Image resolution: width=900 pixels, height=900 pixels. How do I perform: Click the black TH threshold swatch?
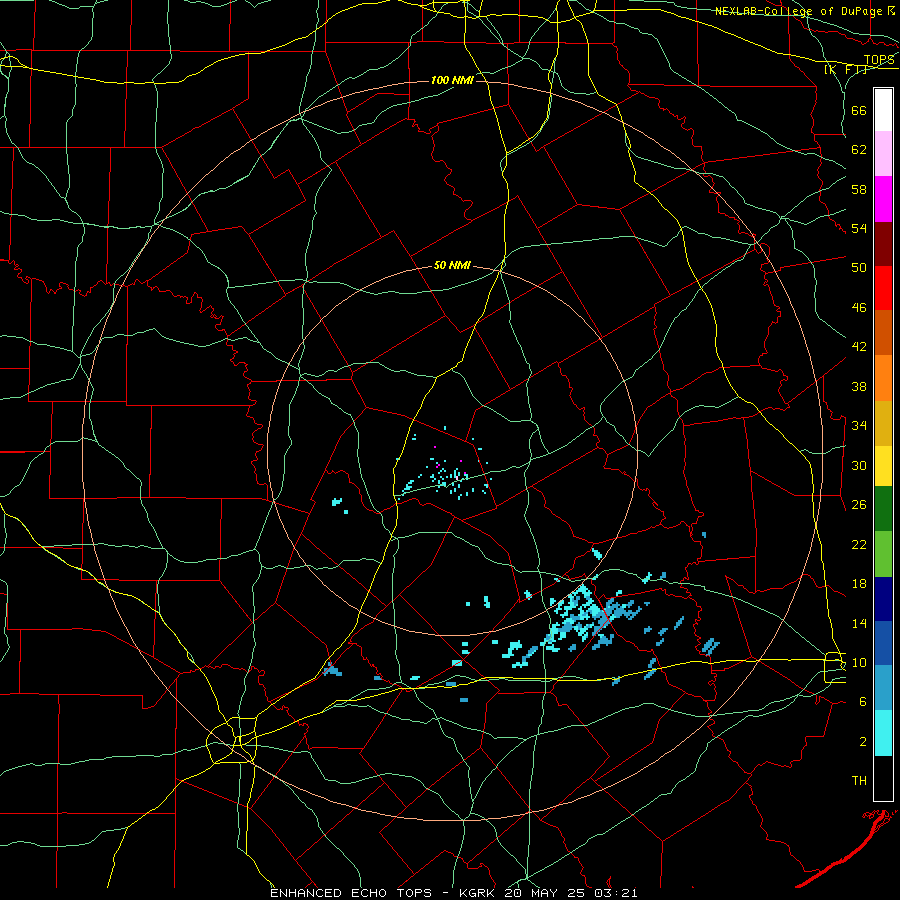[x=883, y=778]
